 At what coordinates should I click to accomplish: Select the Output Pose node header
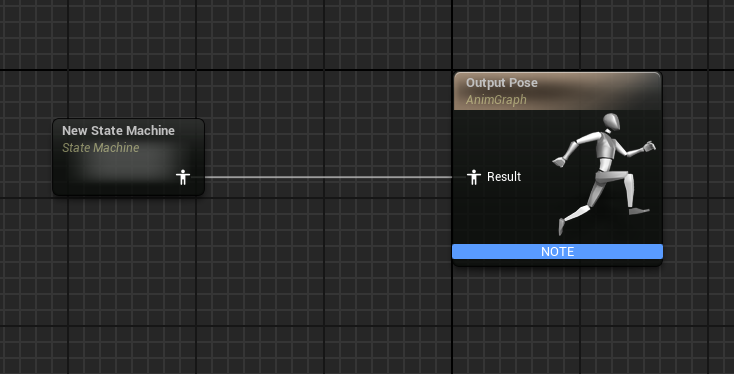pos(557,91)
